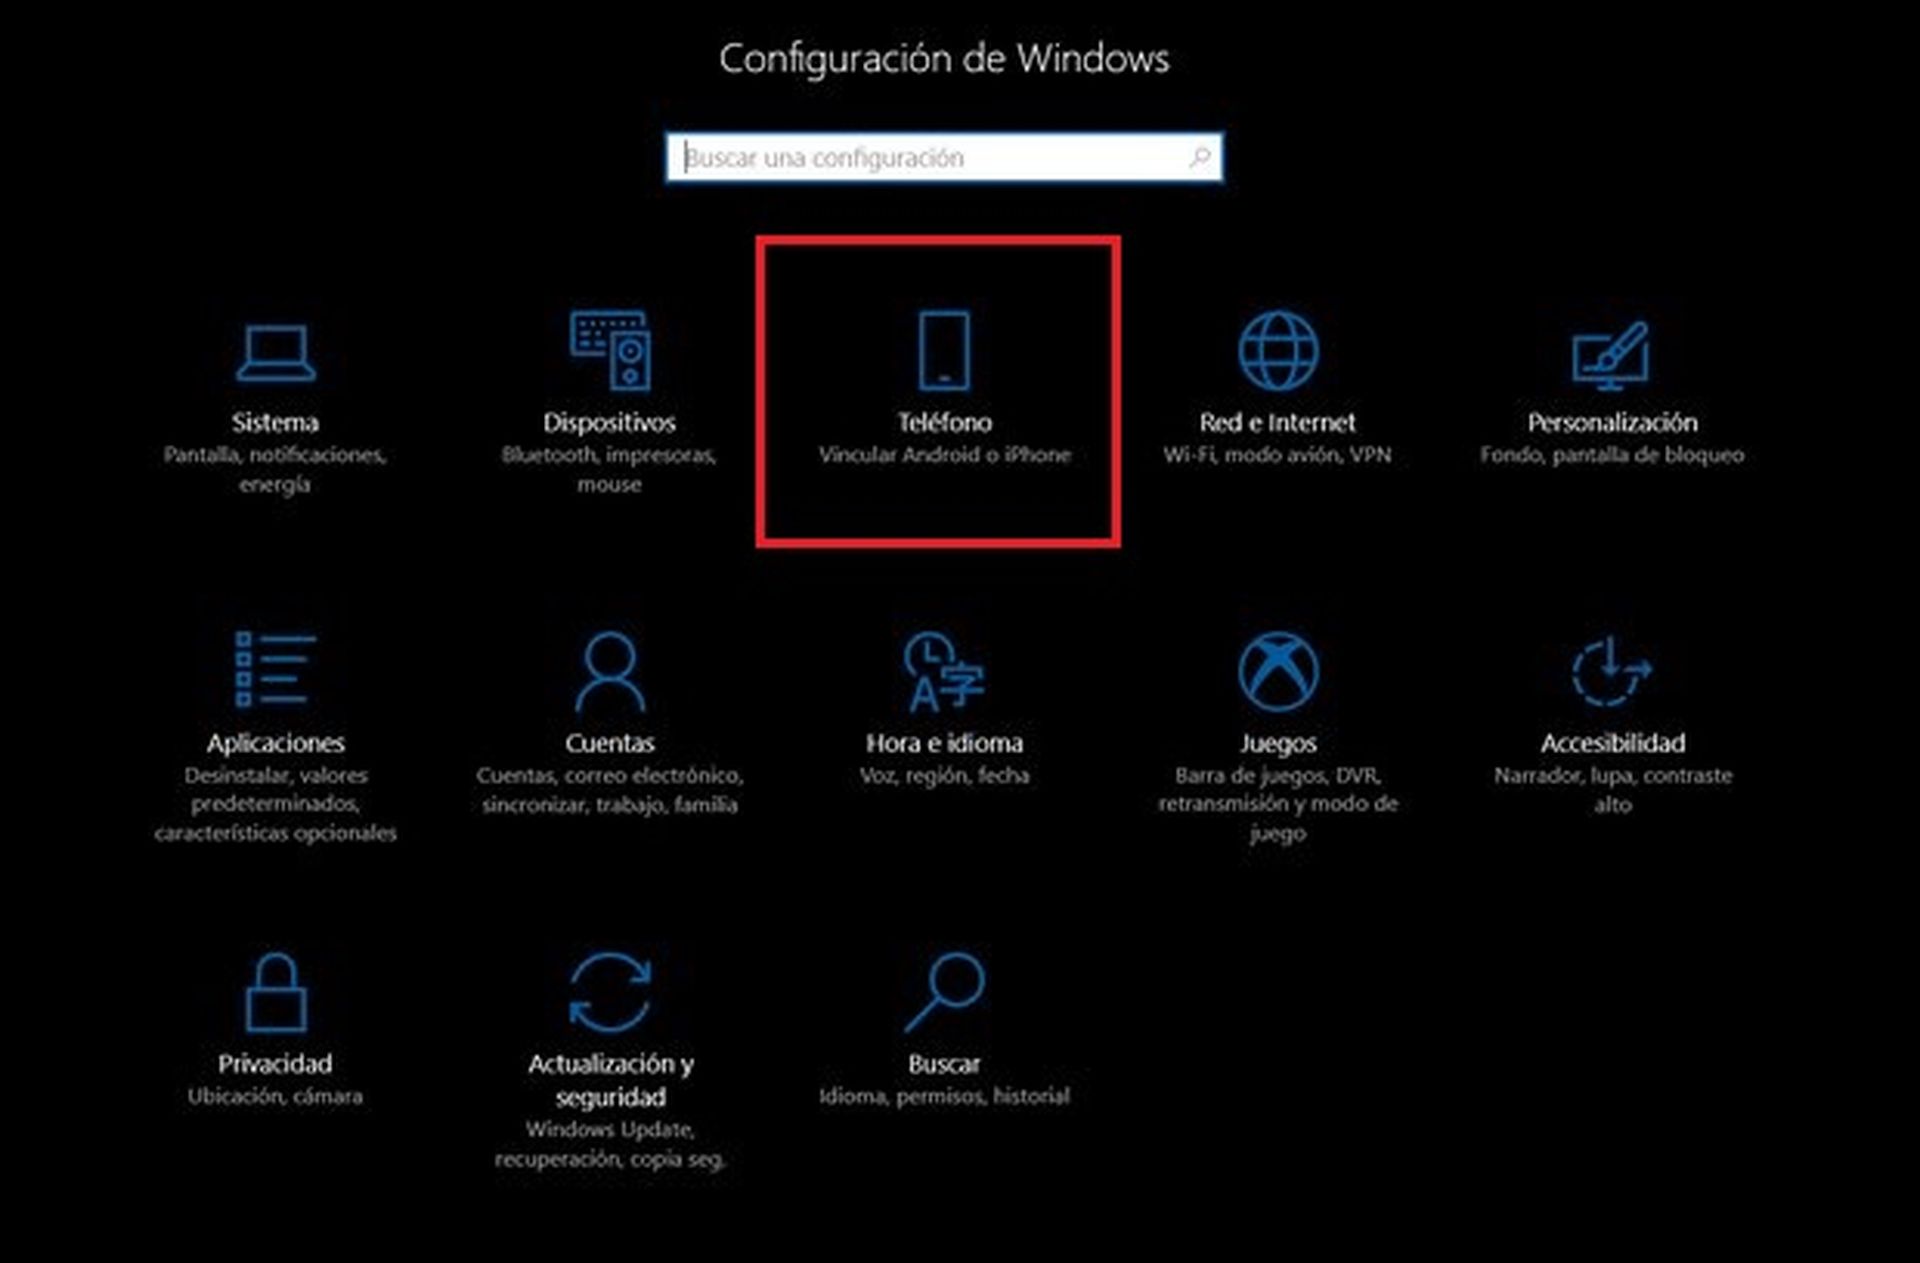
Task: Open the Red e Internet globe icon
Action: coord(1278,350)
